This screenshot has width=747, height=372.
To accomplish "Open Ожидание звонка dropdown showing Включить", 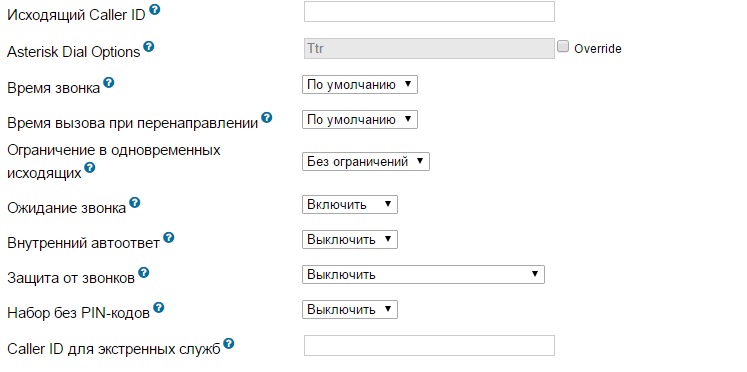I will [350, 205].
